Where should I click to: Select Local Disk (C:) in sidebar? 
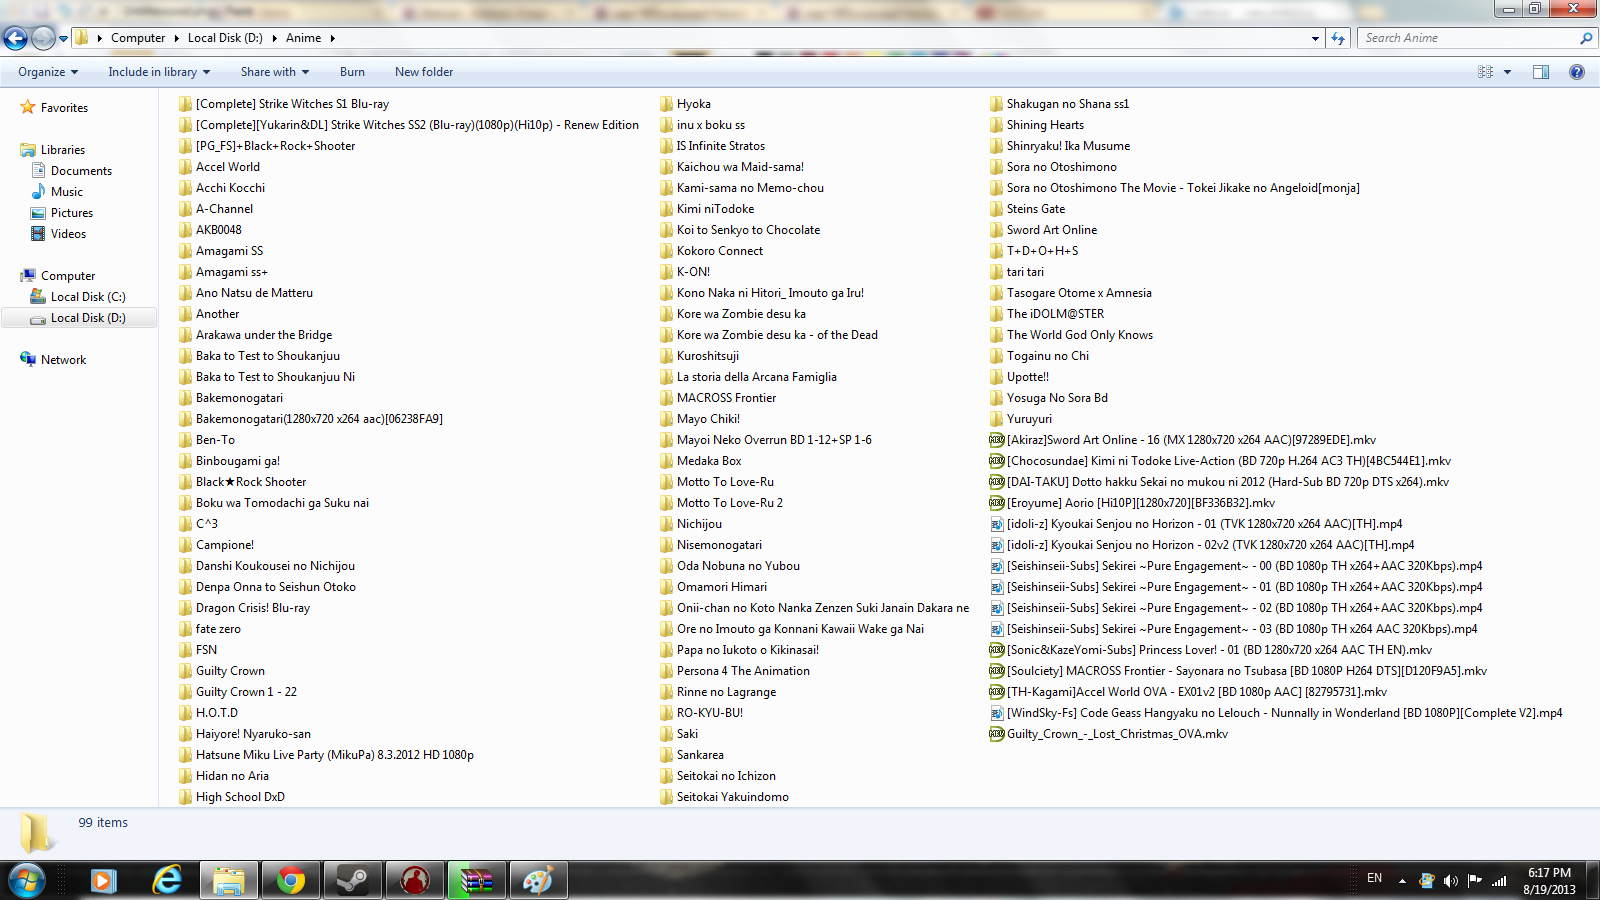point(88,297)
